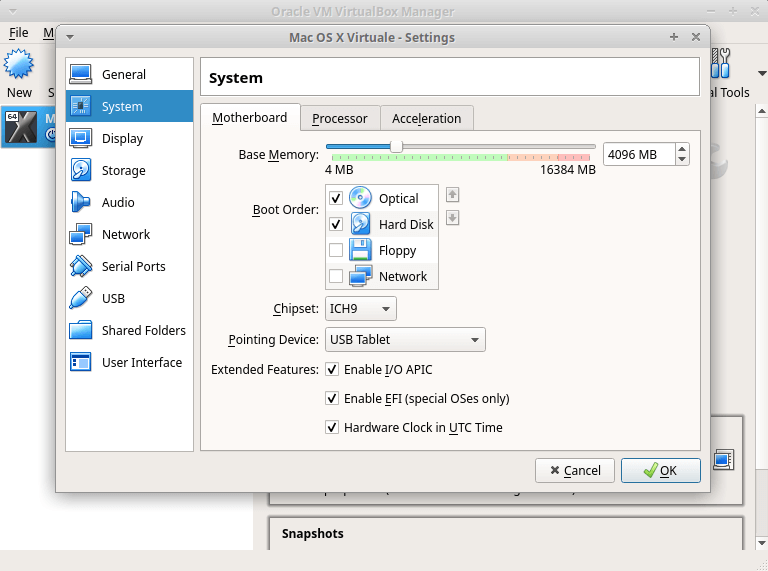Toggle Hardware Clock in UTC Time

click(x=332, y=427)
